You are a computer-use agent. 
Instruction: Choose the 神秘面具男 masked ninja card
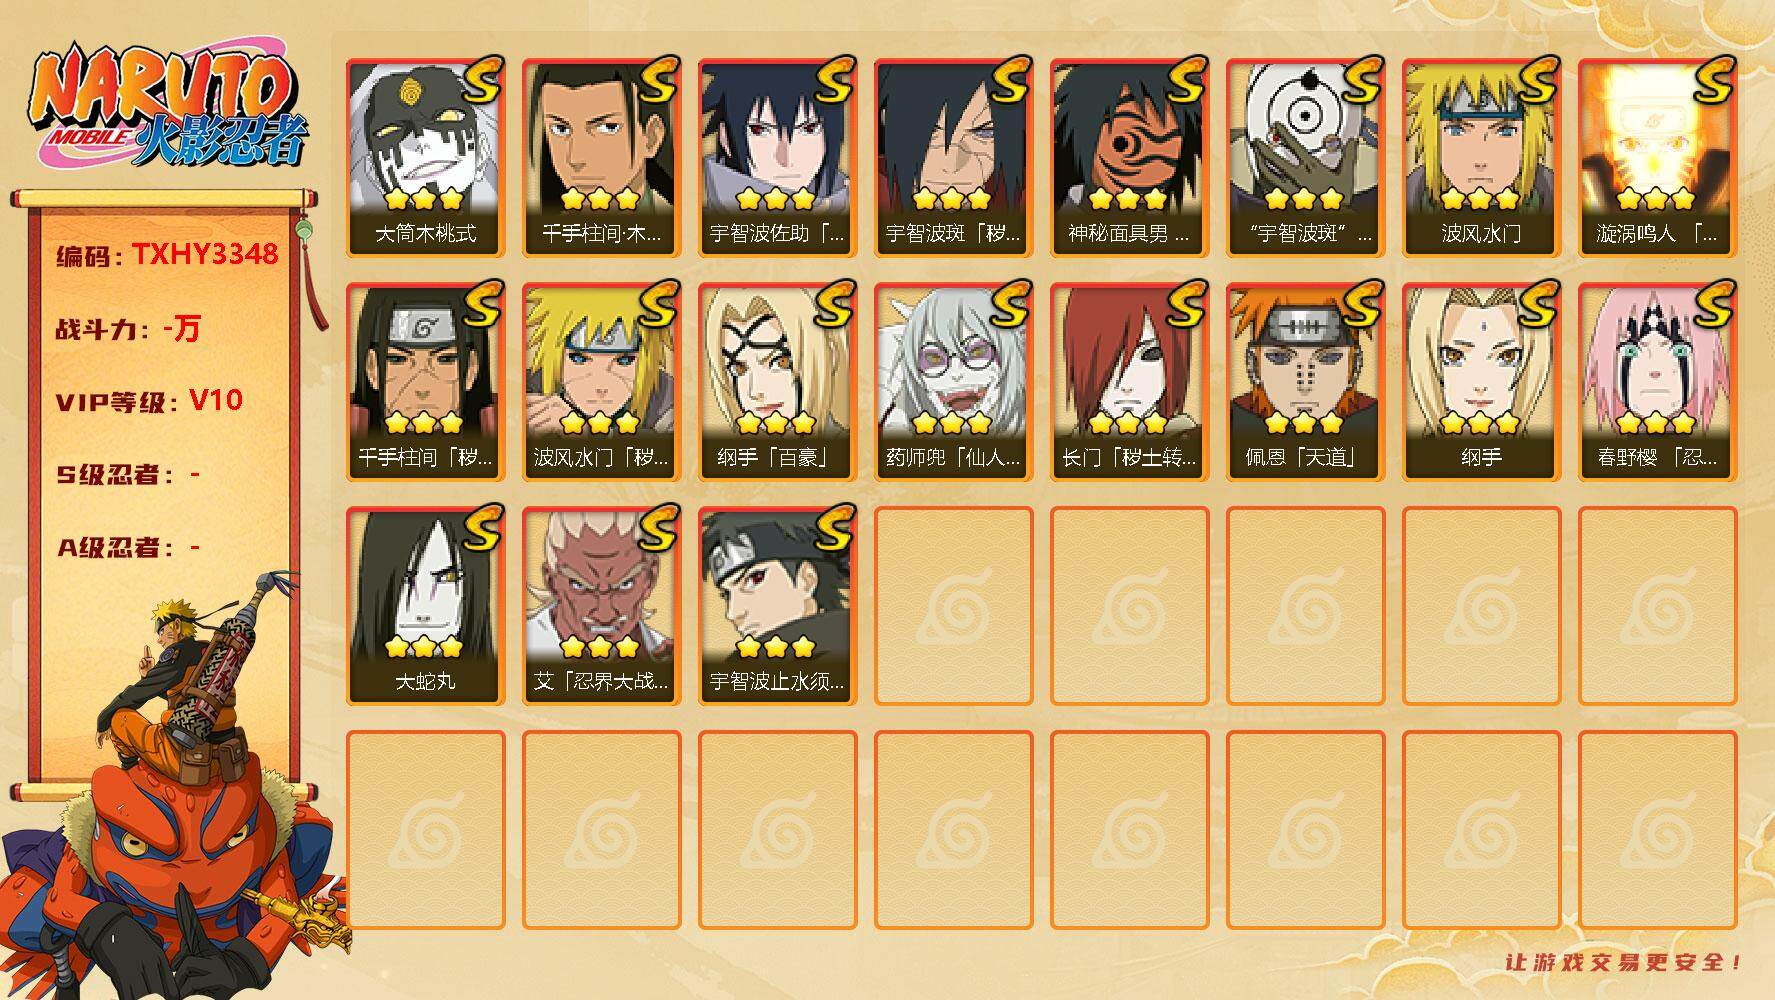click(x=1129, y=158)
